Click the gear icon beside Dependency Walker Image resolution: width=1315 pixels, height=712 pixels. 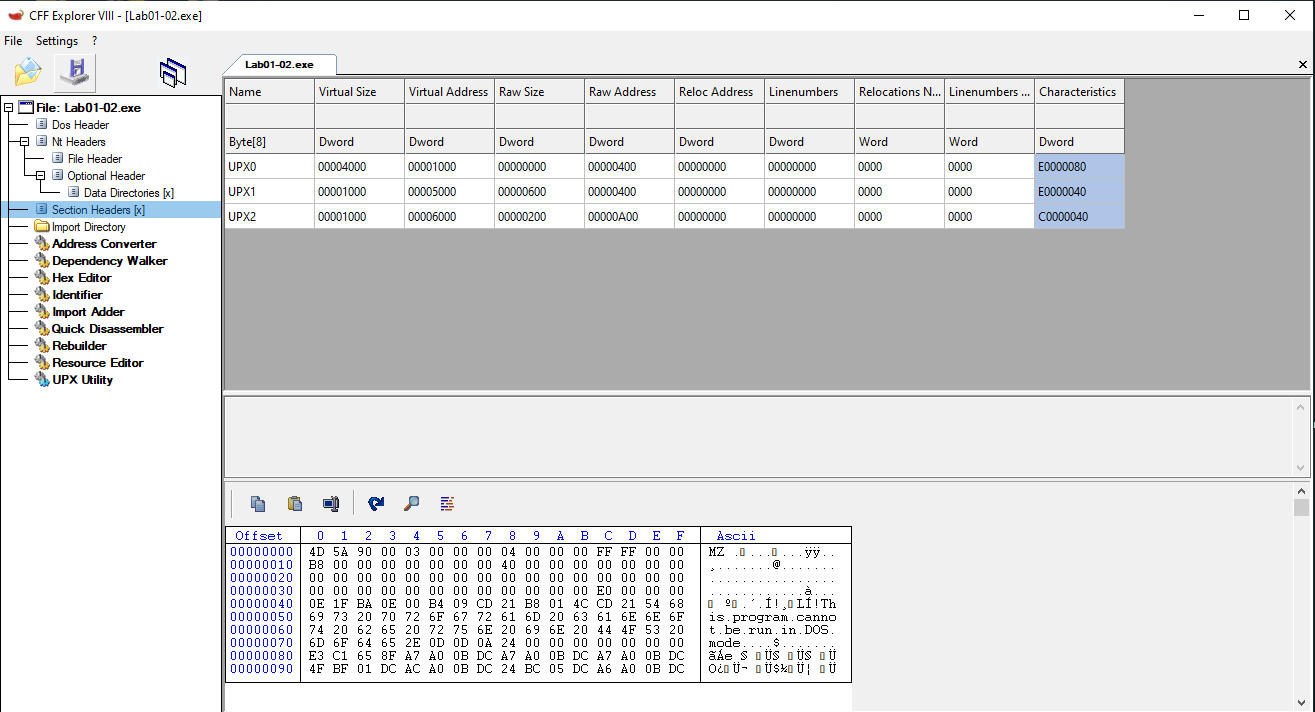click(x=42, y=261)
